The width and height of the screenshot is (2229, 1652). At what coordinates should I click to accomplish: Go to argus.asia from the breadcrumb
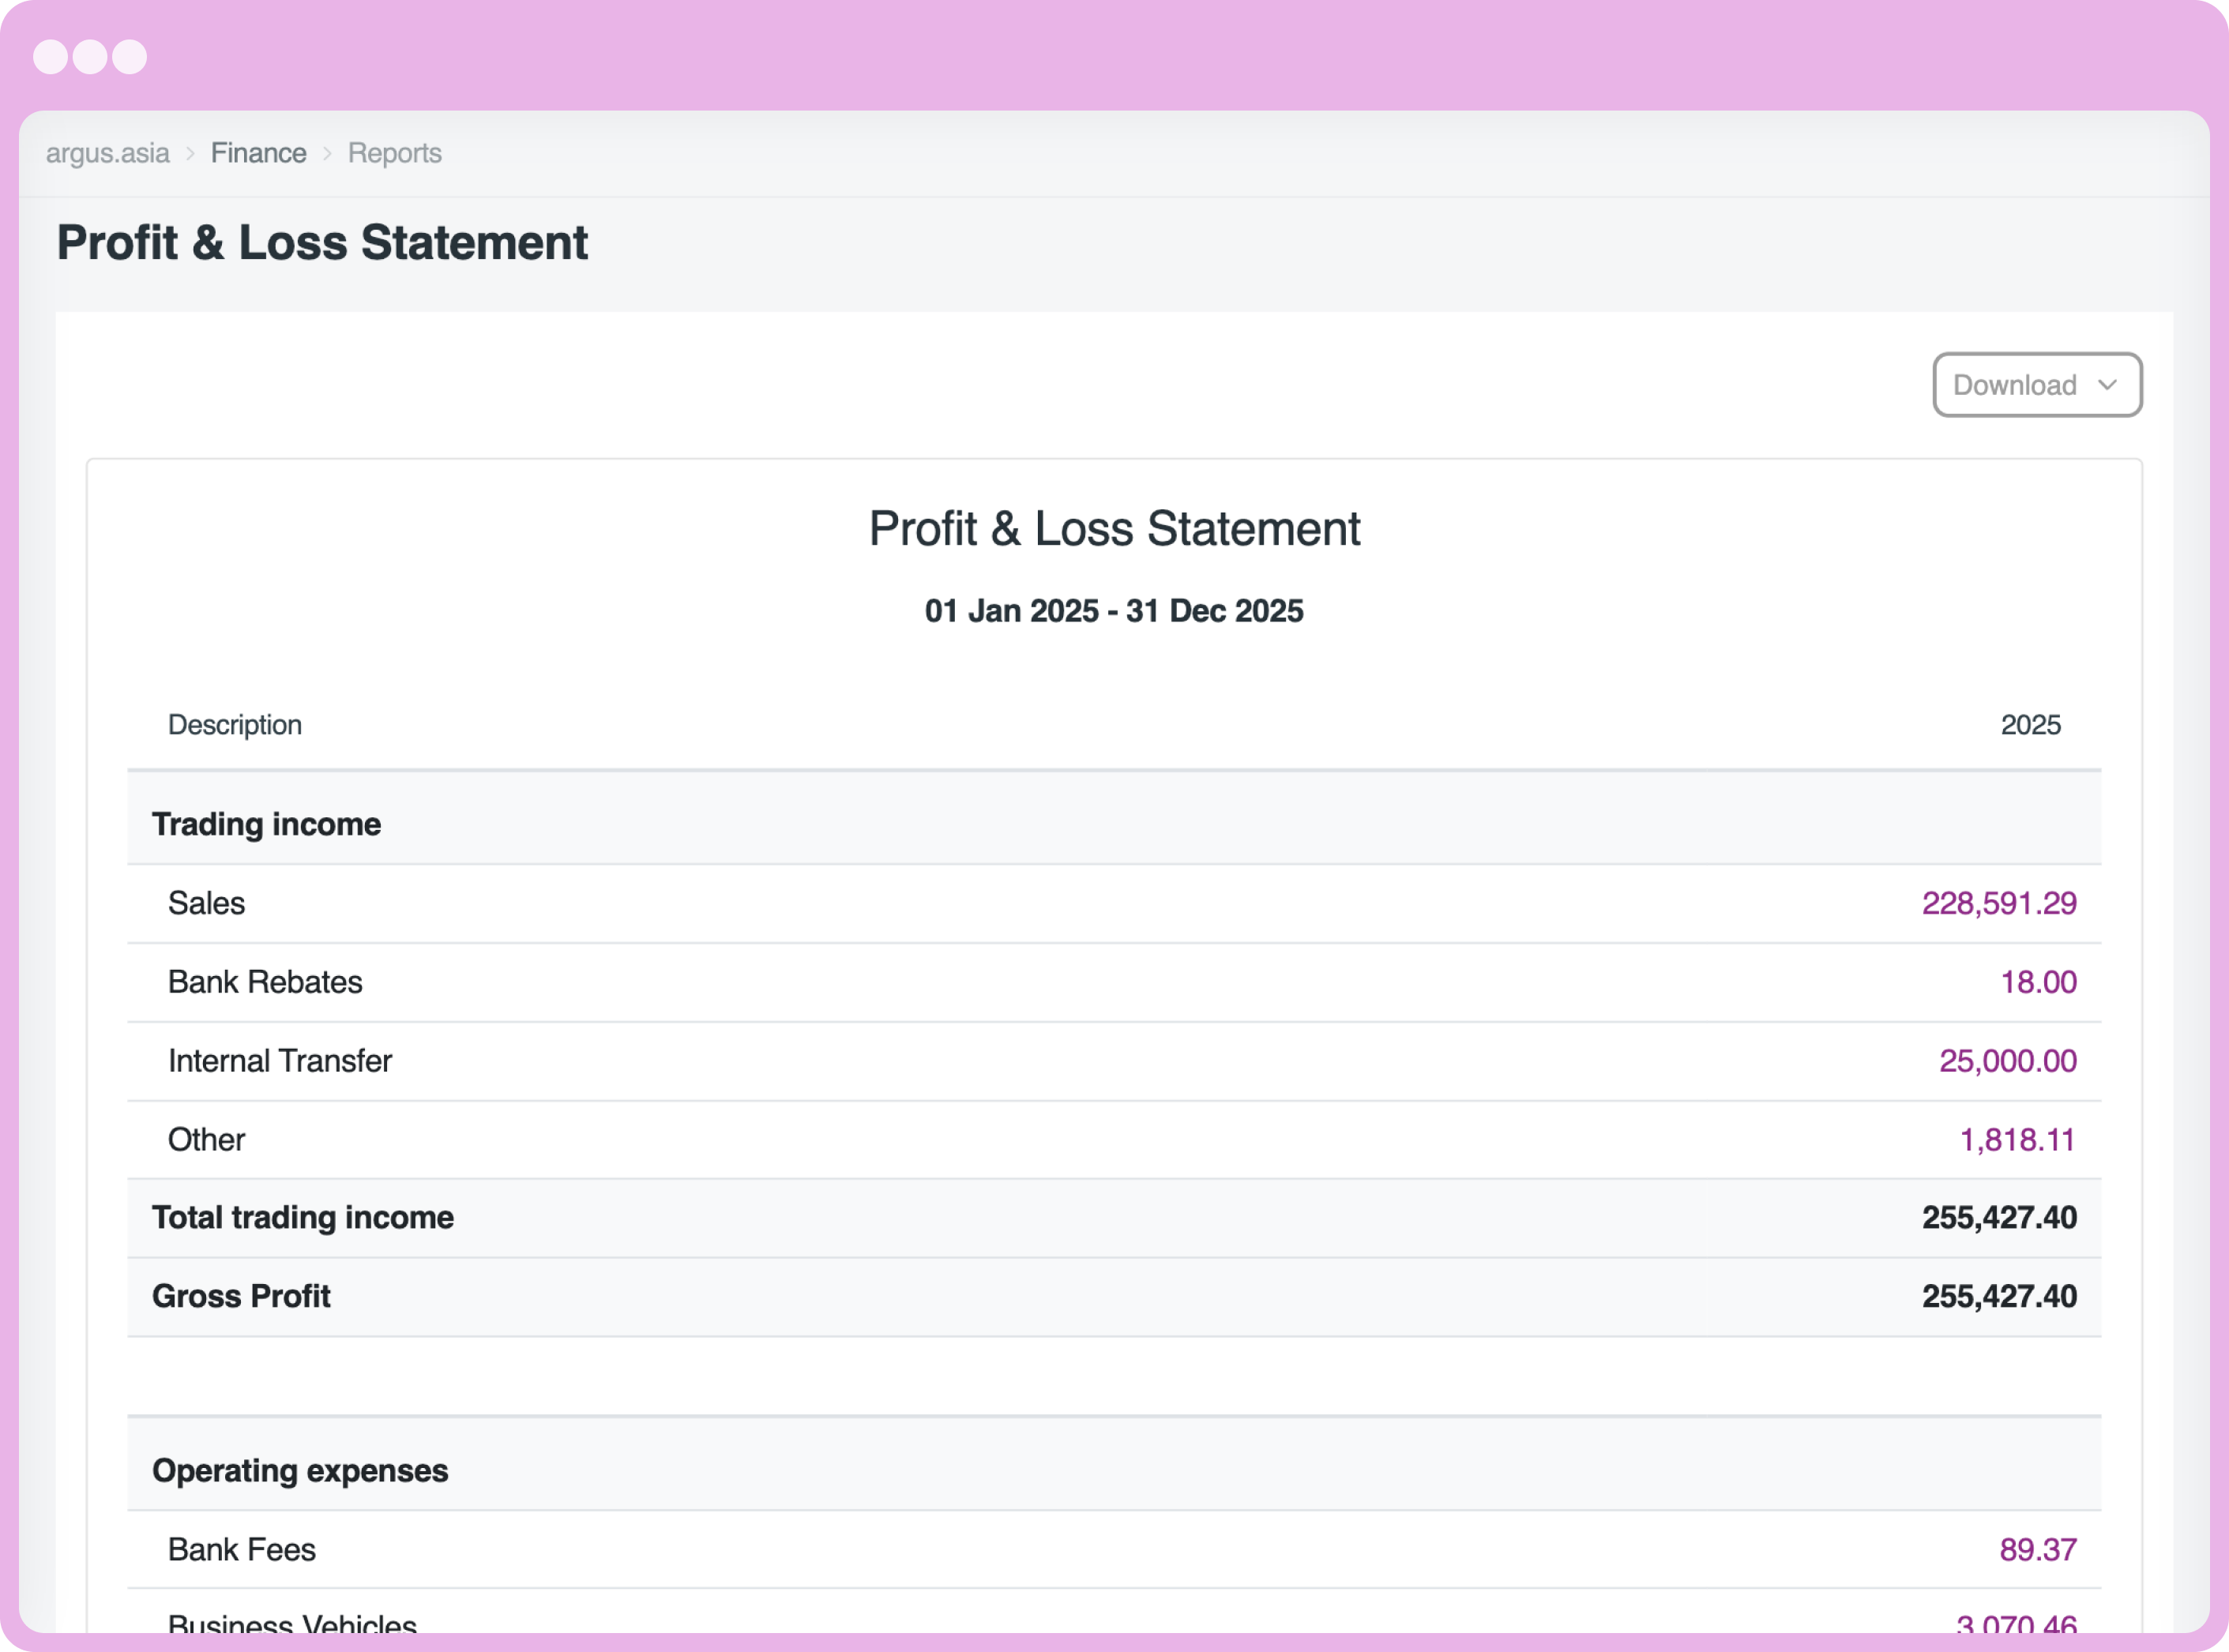107,152
